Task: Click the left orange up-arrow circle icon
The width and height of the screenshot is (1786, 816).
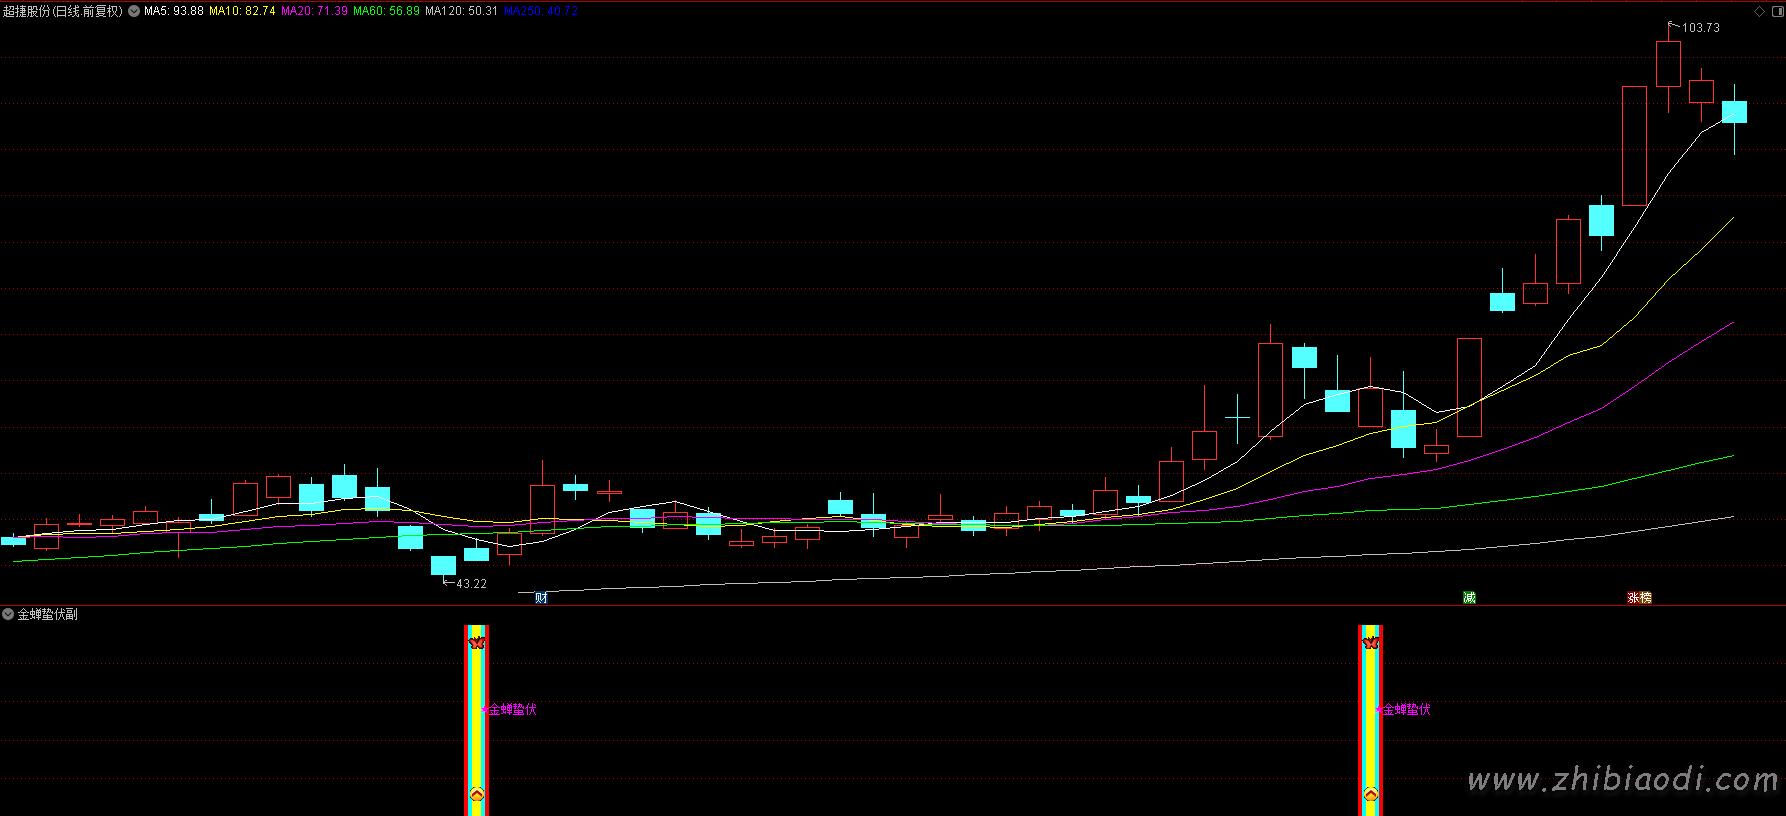Action: tap(477, 795)
